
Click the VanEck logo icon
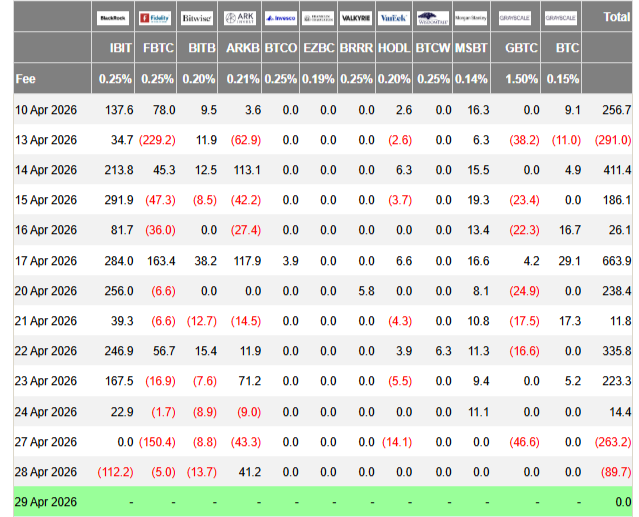(x=394, y=18)
